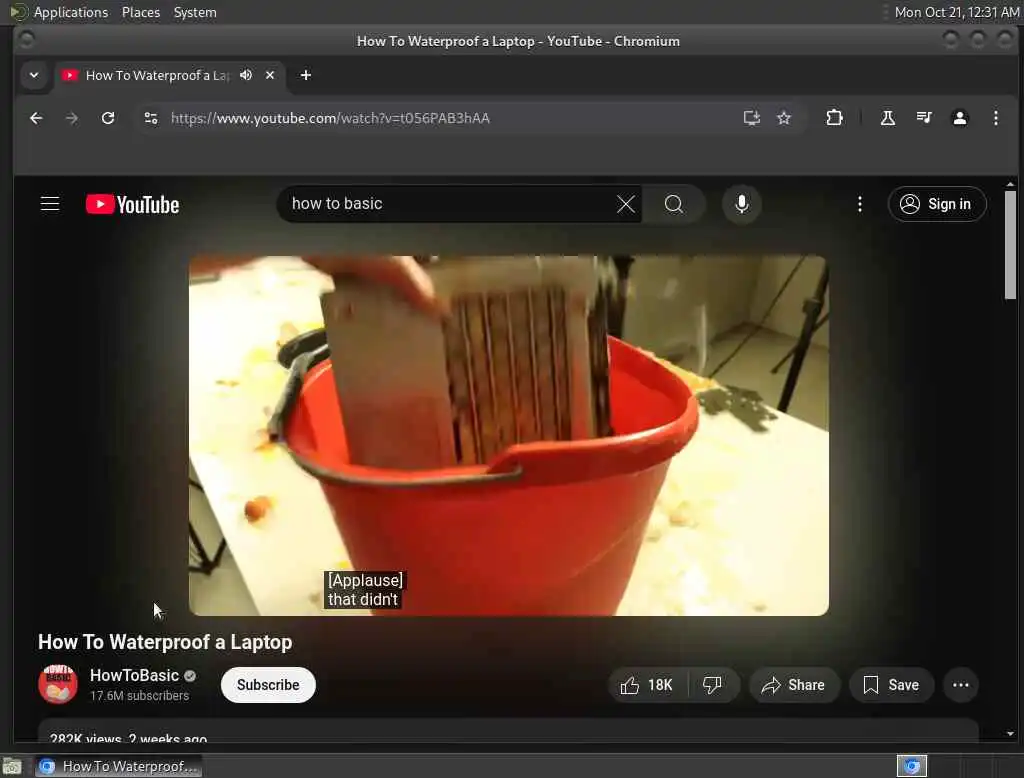Click the [Applause] that didn't caption
The width and height of the screenshot is (1024, 778).
tap(364, 590)
